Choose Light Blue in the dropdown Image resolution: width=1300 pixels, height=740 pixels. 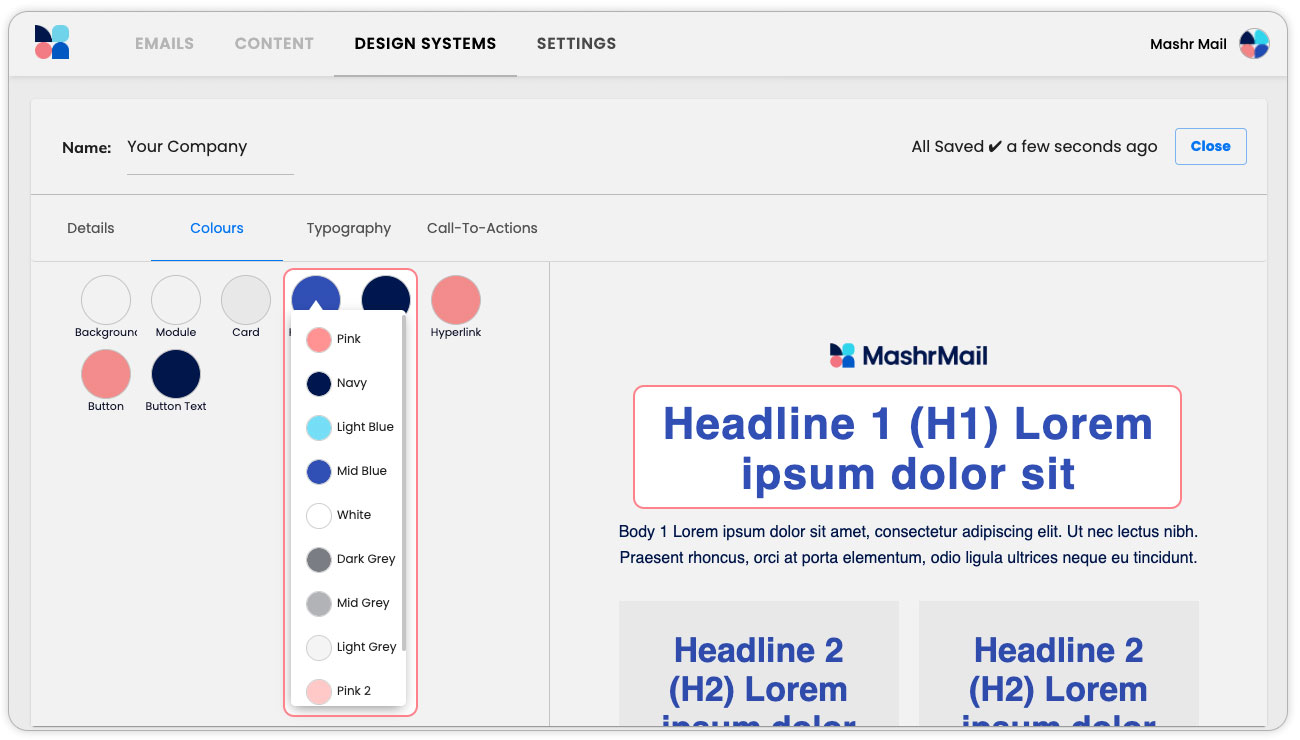350,427
